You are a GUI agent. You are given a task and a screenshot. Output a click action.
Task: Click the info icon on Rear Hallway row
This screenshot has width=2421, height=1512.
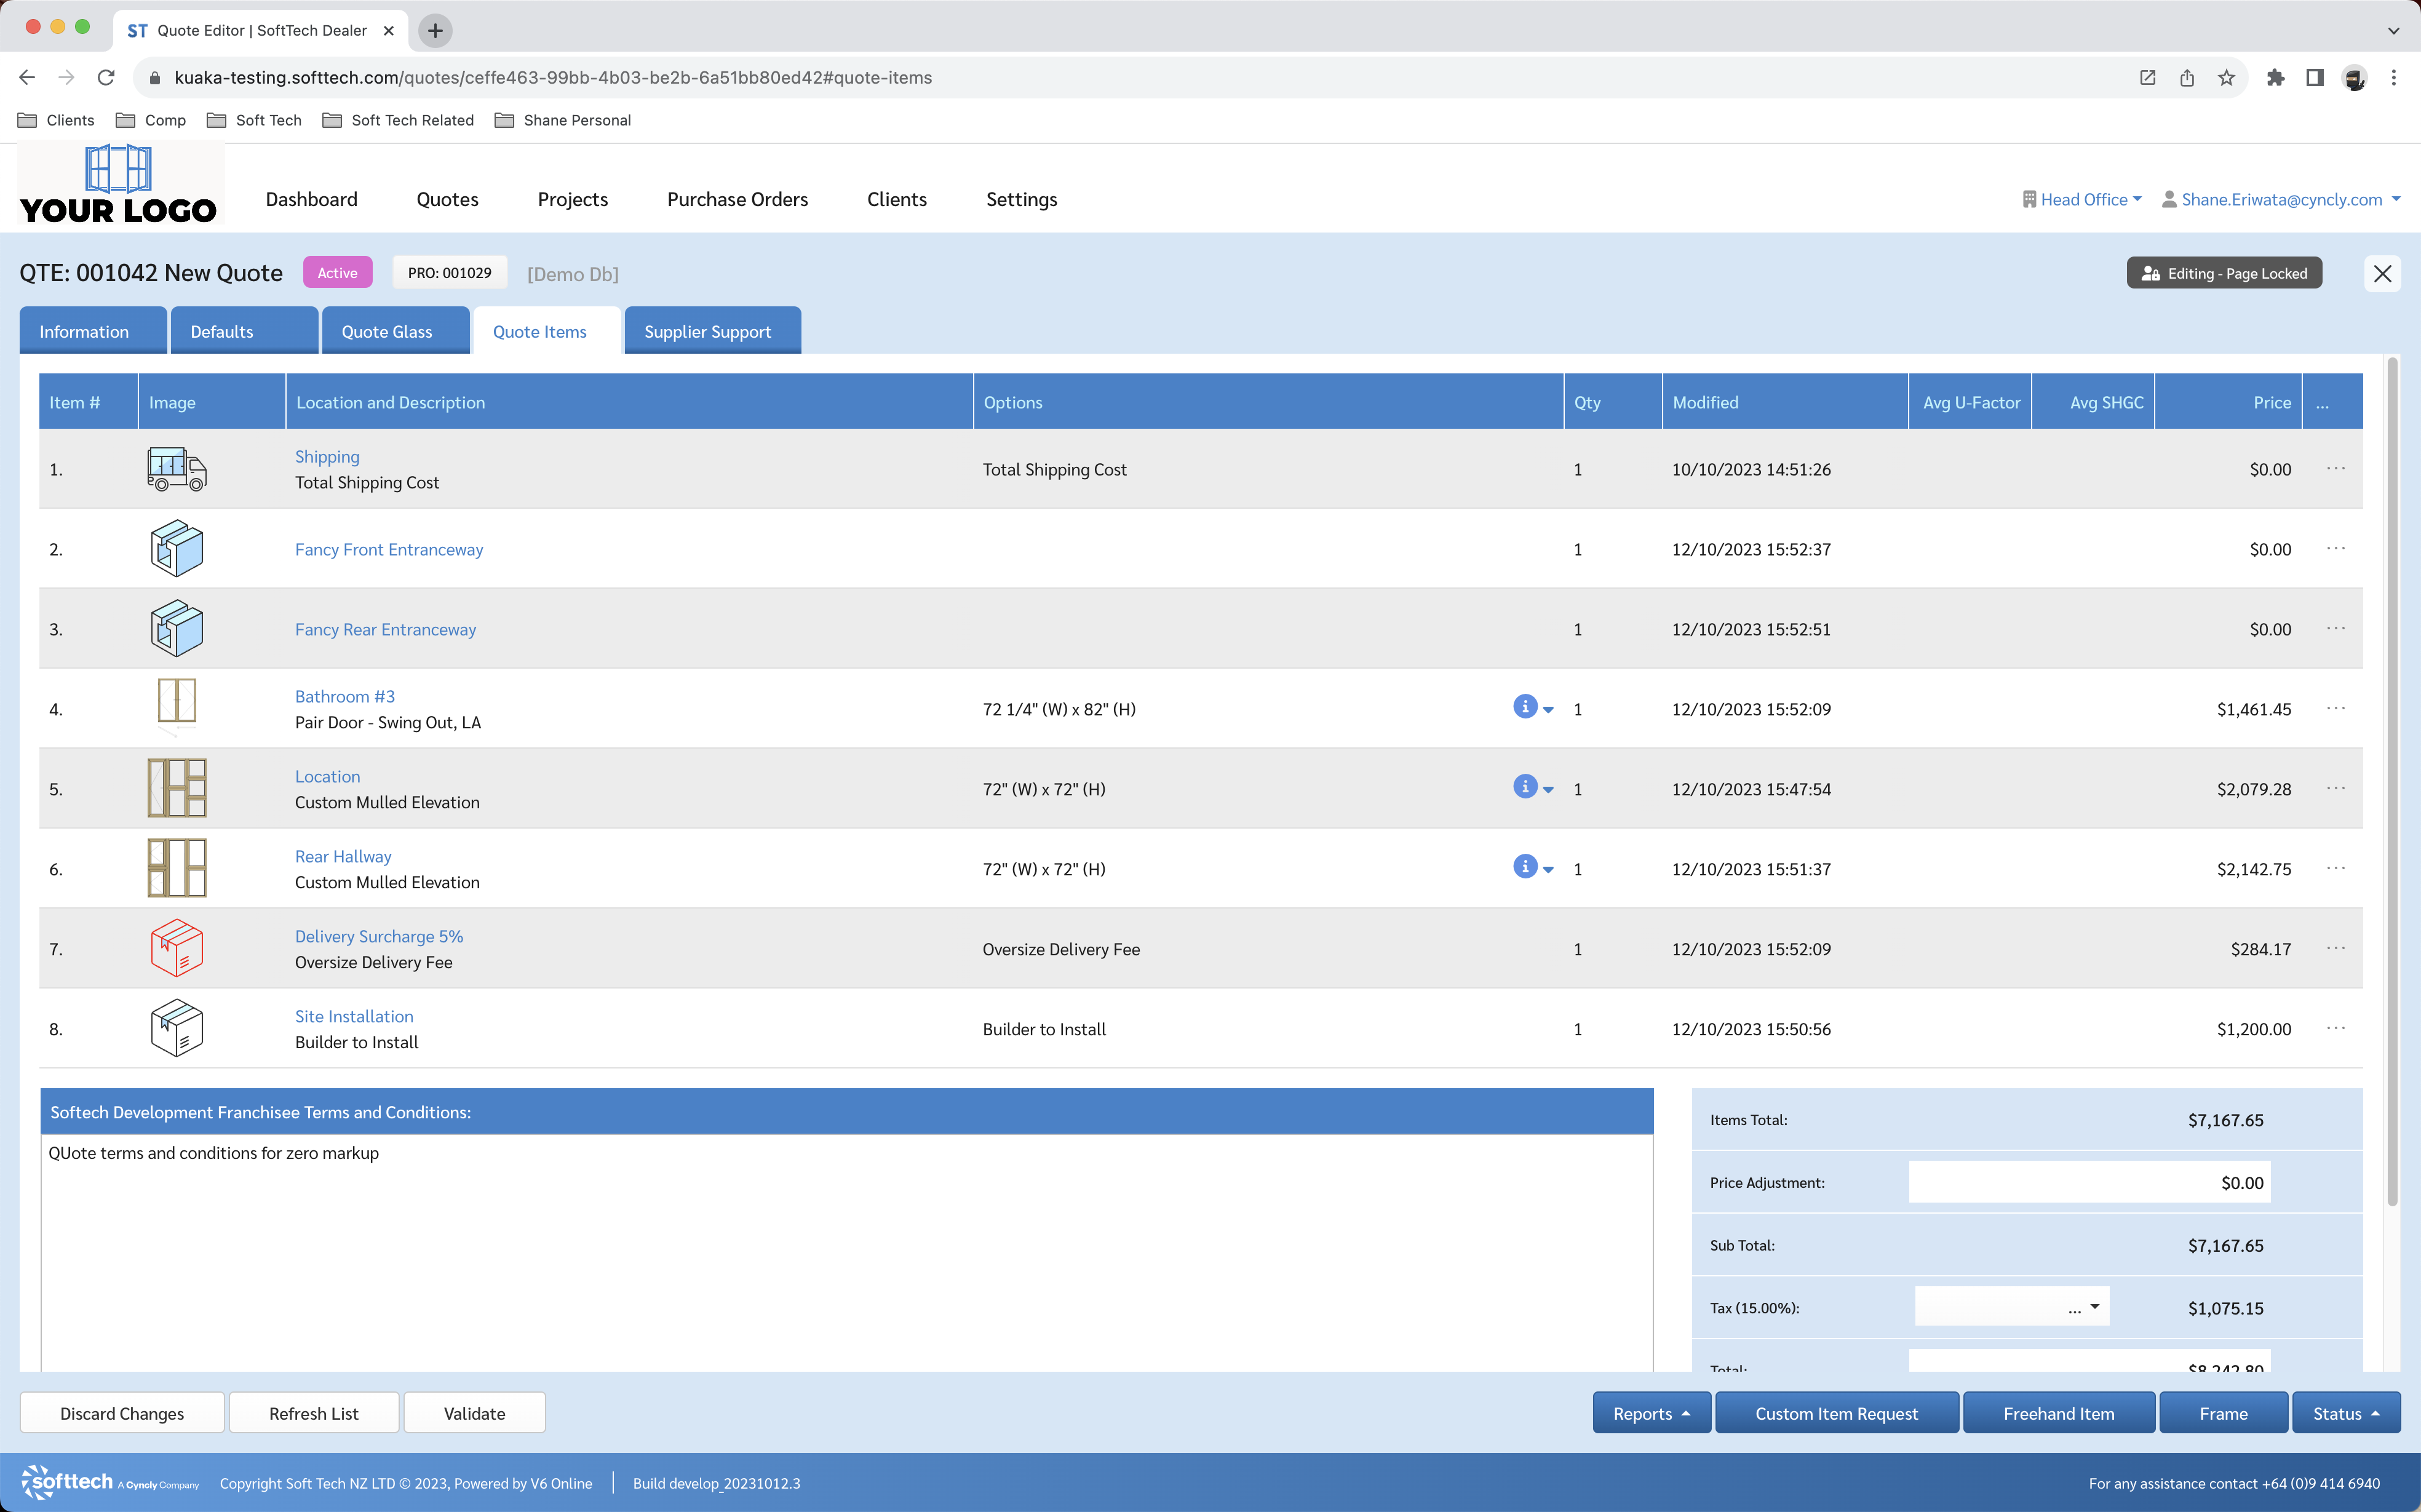pyautogui.click(x=1524, y=867)
